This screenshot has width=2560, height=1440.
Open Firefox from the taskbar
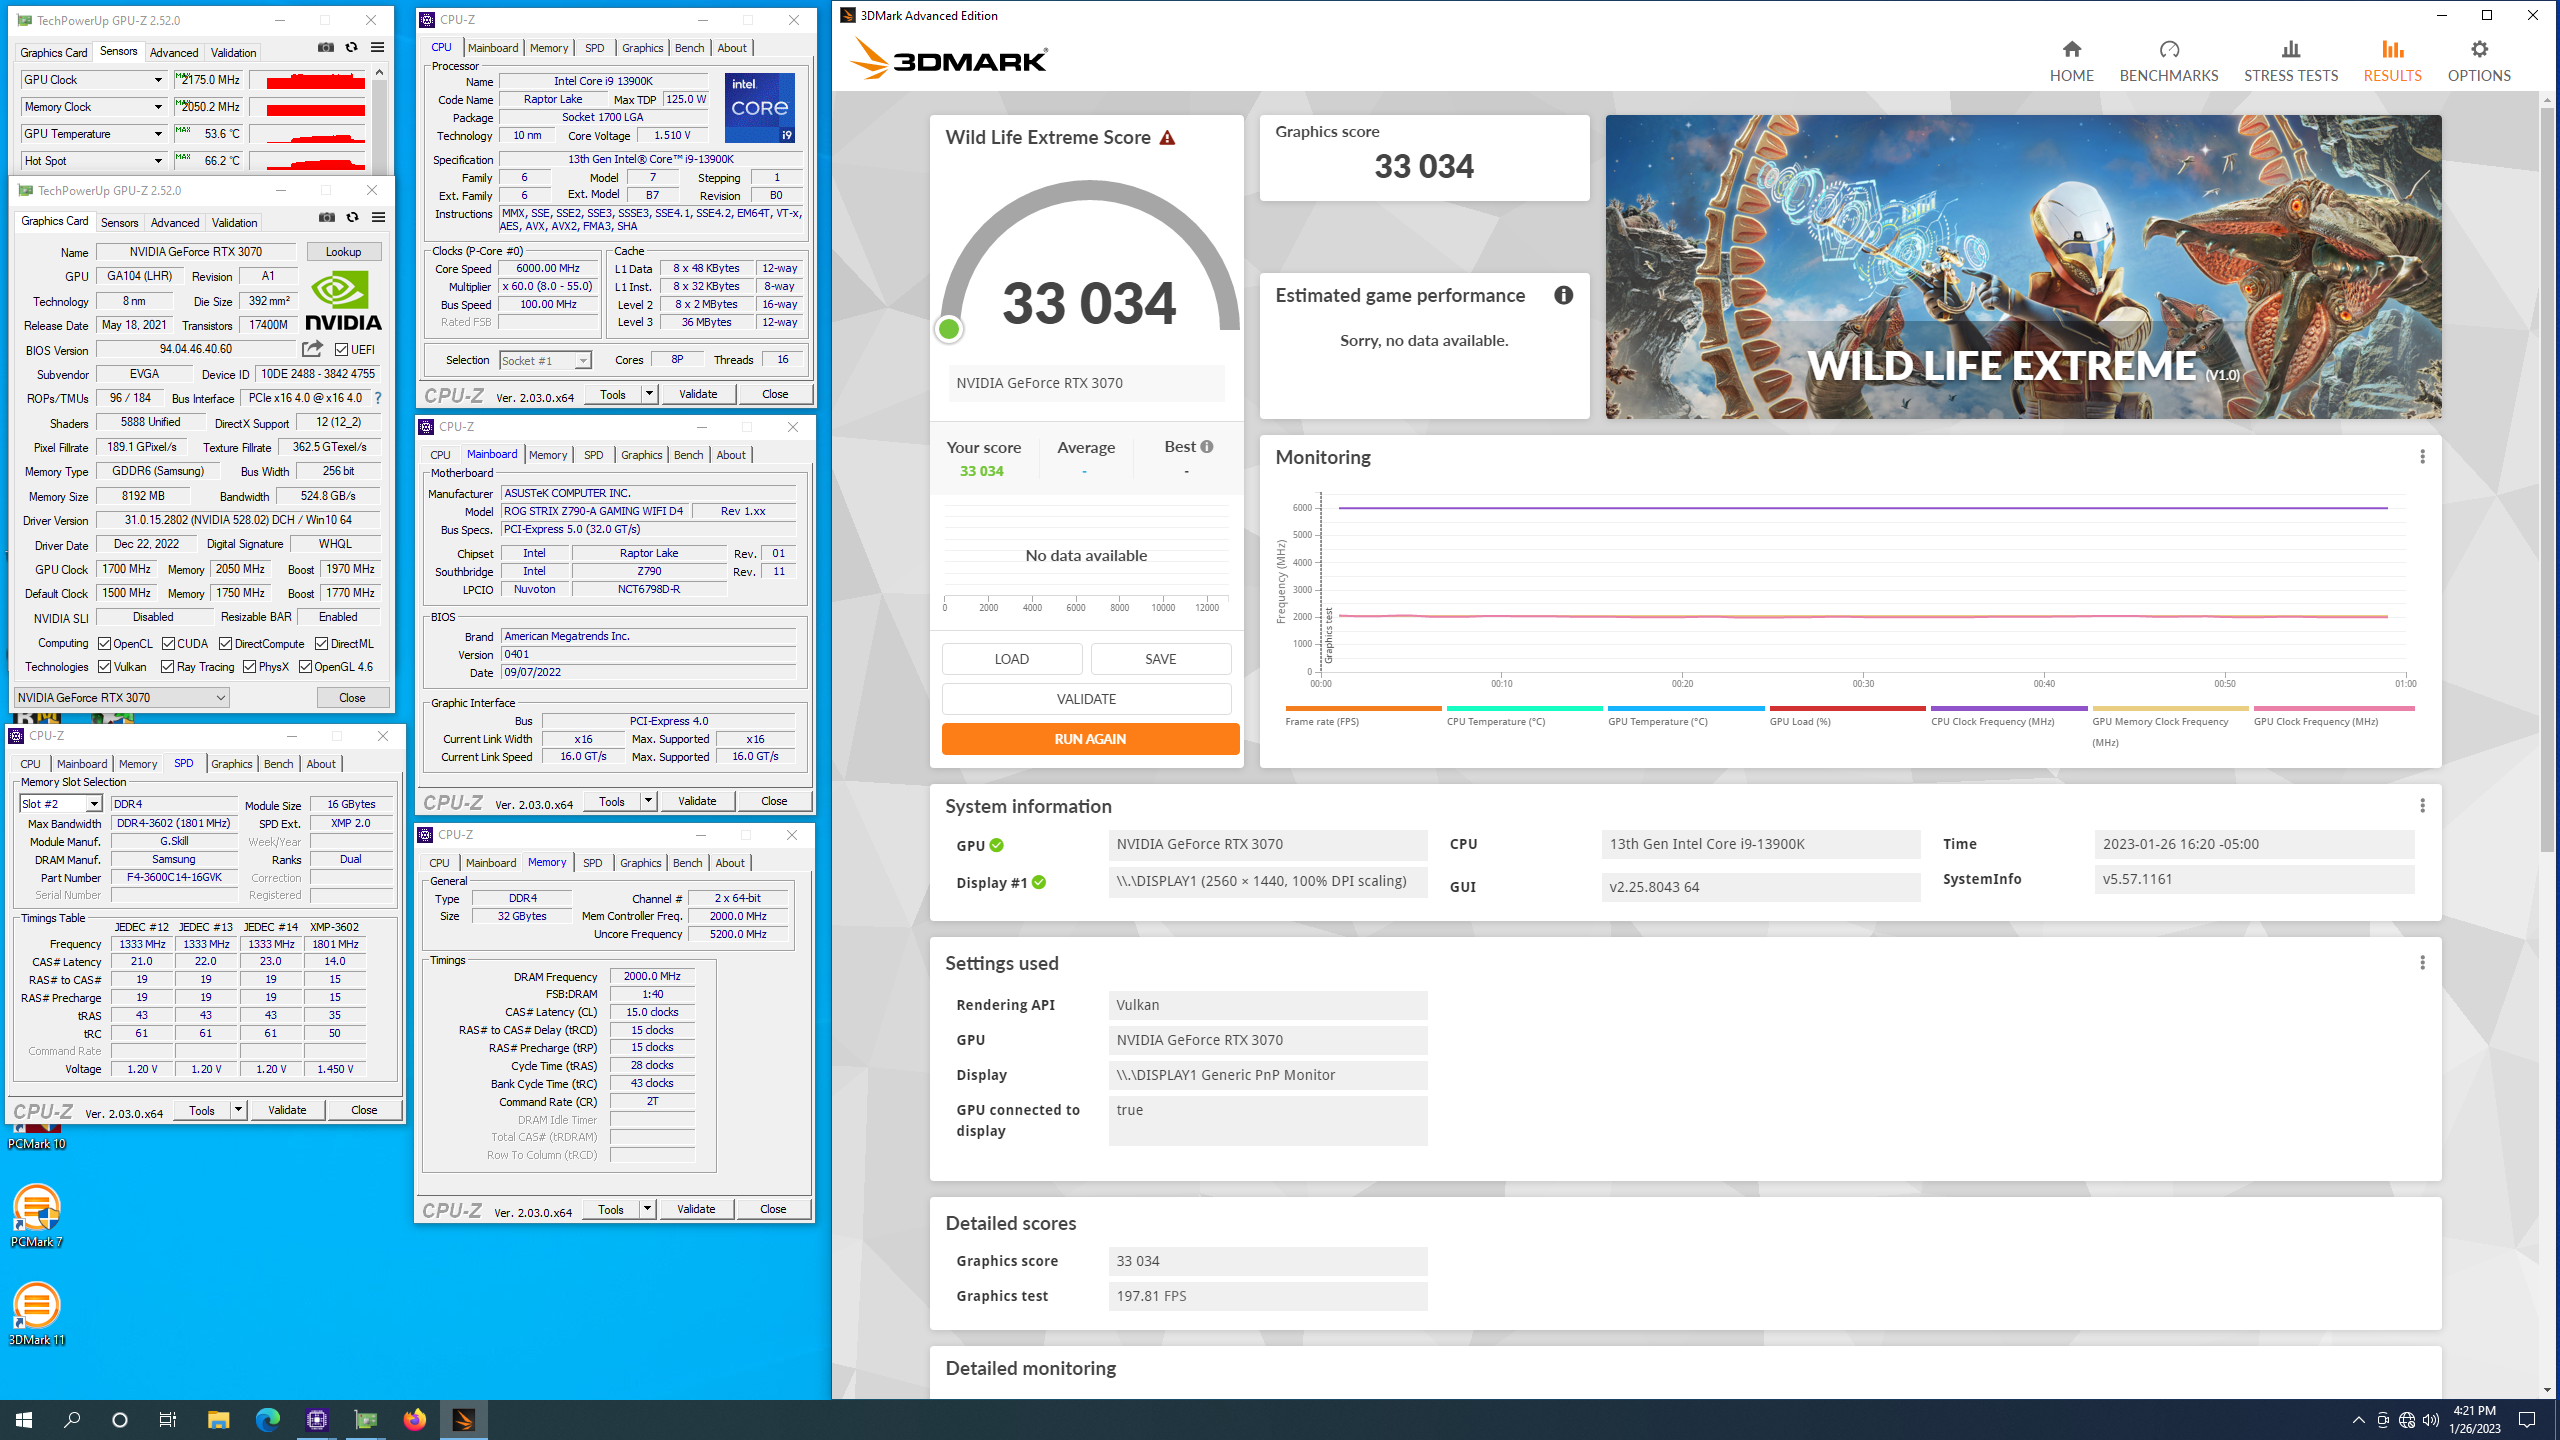point(414,1419)
